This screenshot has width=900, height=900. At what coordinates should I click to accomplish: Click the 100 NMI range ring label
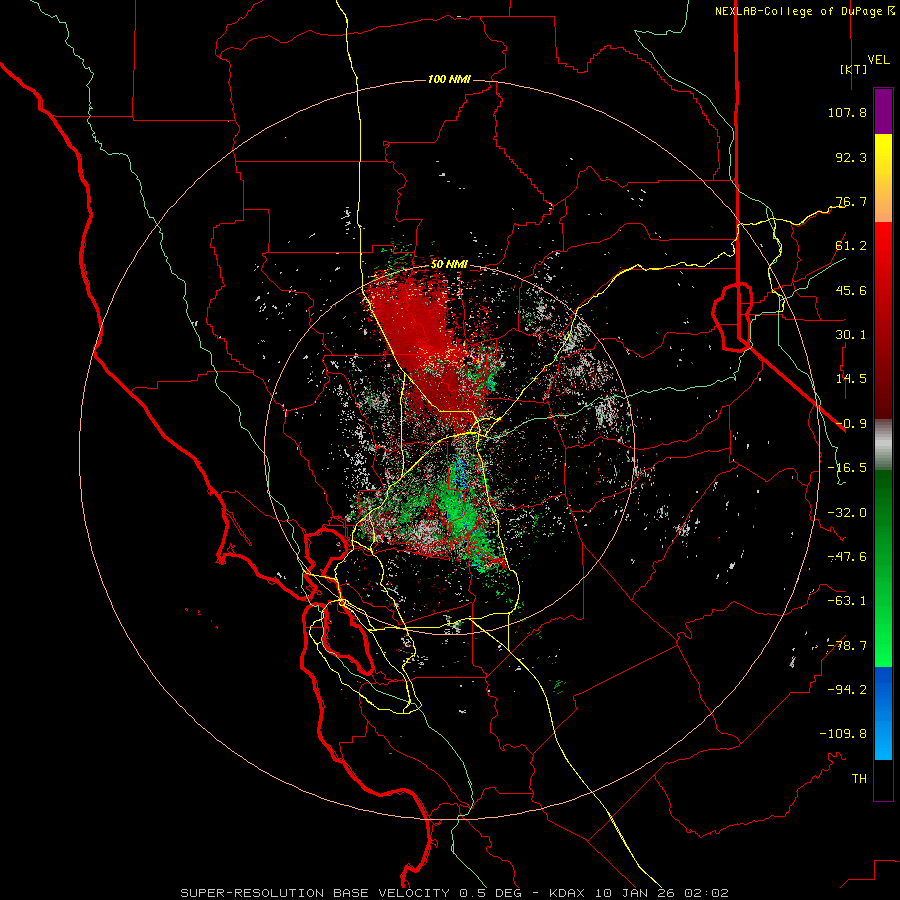(x=449, y=79)
